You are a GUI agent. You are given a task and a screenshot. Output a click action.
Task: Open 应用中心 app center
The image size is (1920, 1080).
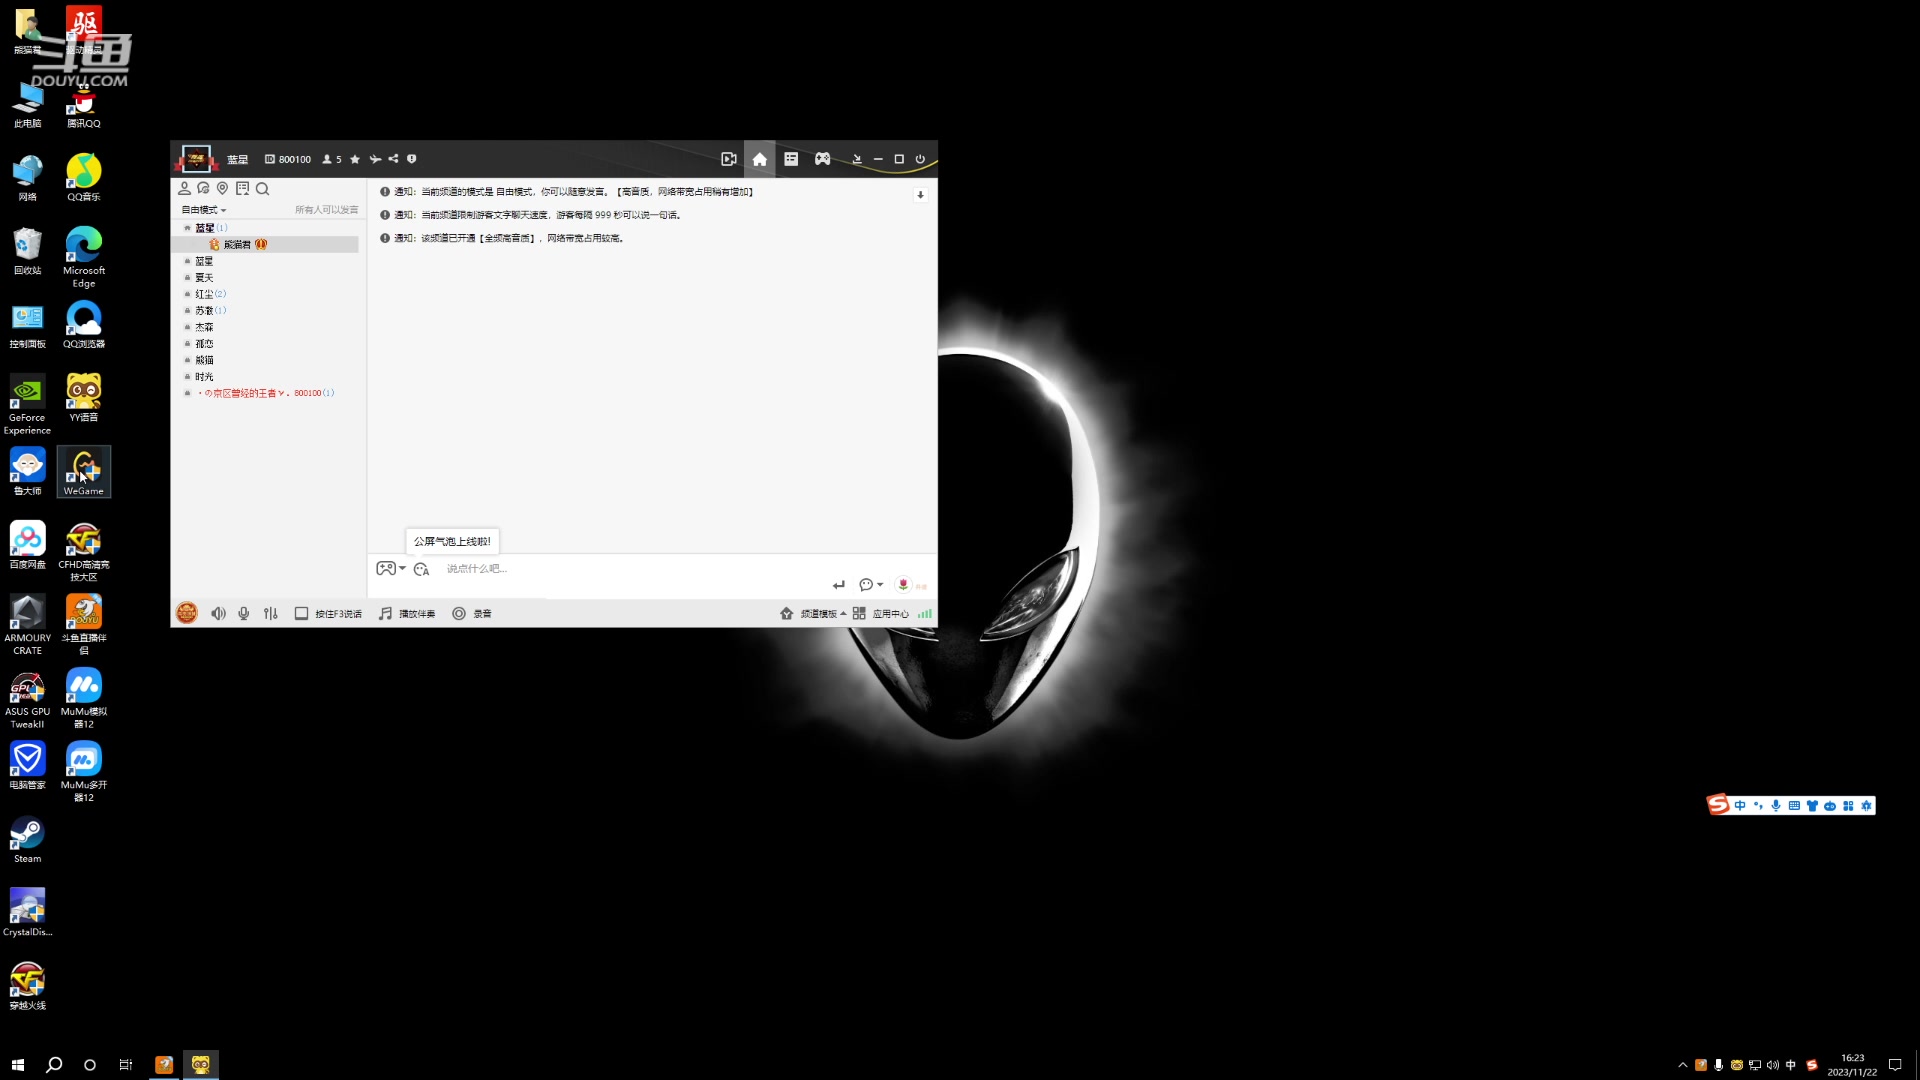(880, 613)
